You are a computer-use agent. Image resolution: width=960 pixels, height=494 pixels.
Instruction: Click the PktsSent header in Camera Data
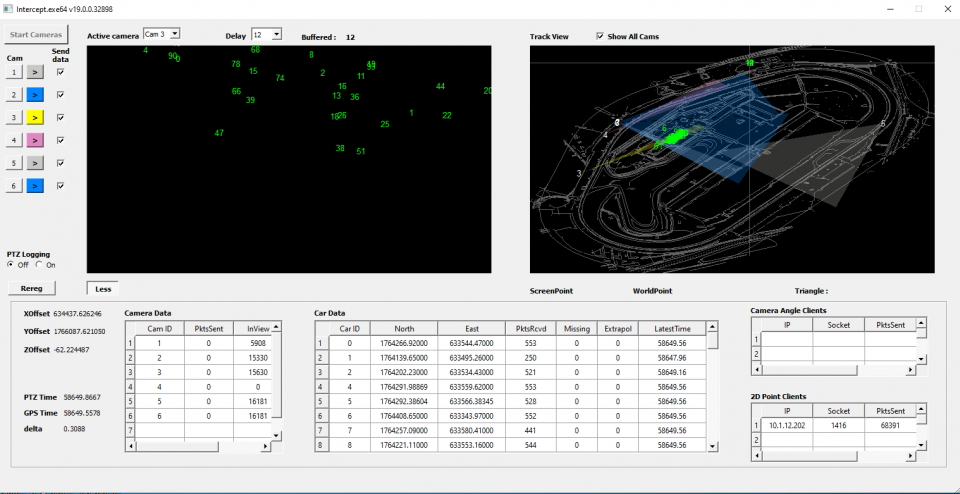(x=209, y=329)
